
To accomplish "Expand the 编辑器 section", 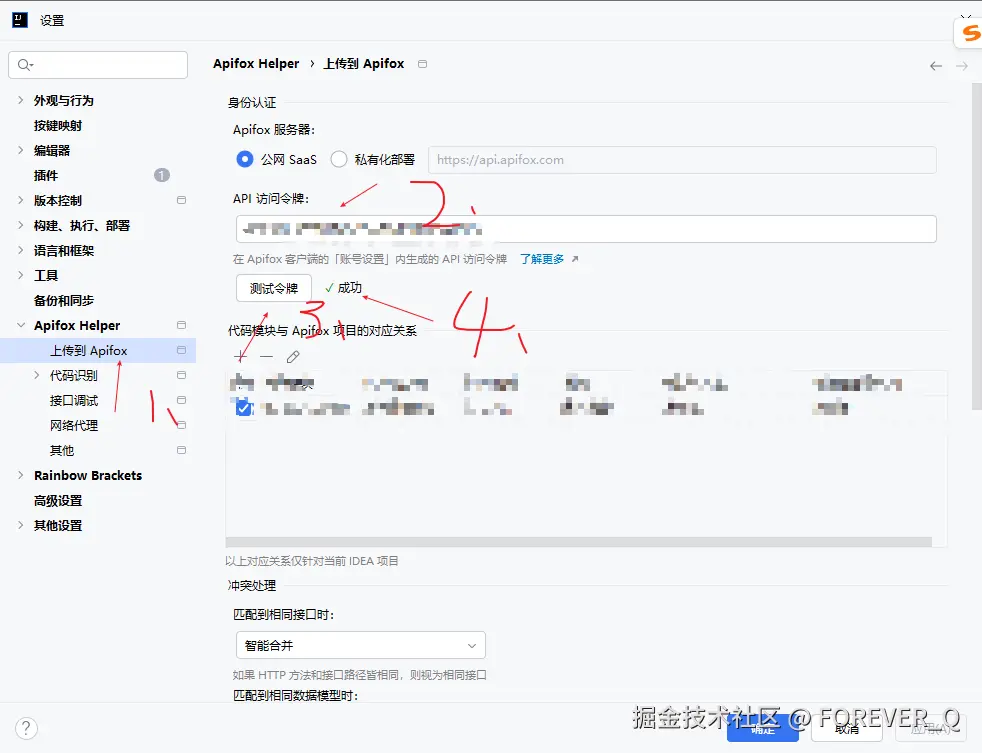I will [x=20, y=150].
